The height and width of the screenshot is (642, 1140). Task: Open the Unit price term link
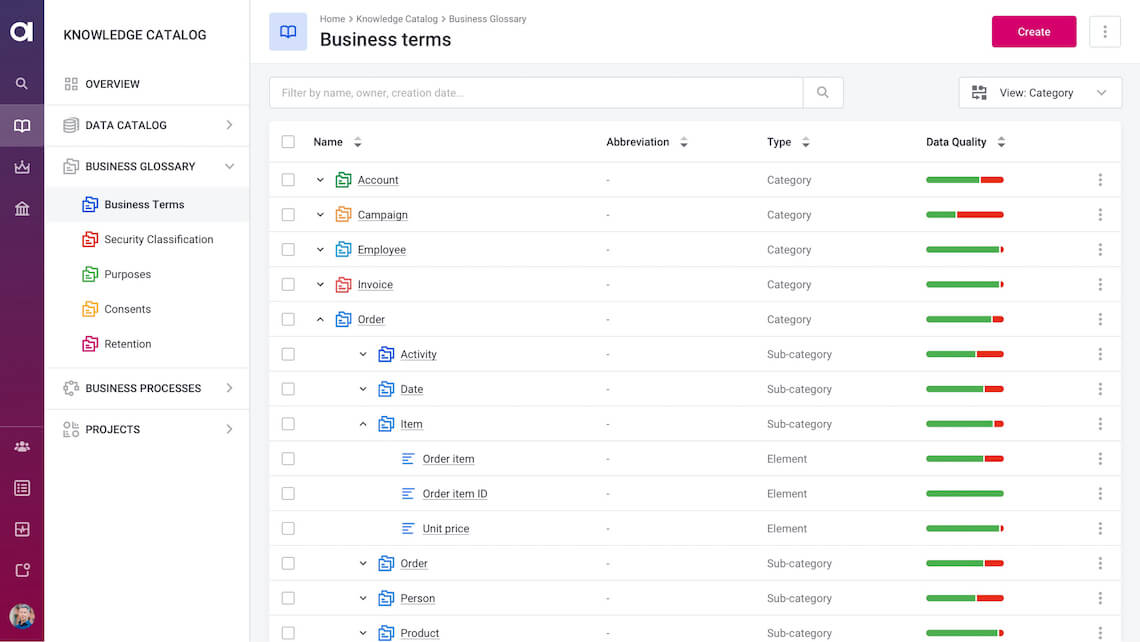point(445,529)
